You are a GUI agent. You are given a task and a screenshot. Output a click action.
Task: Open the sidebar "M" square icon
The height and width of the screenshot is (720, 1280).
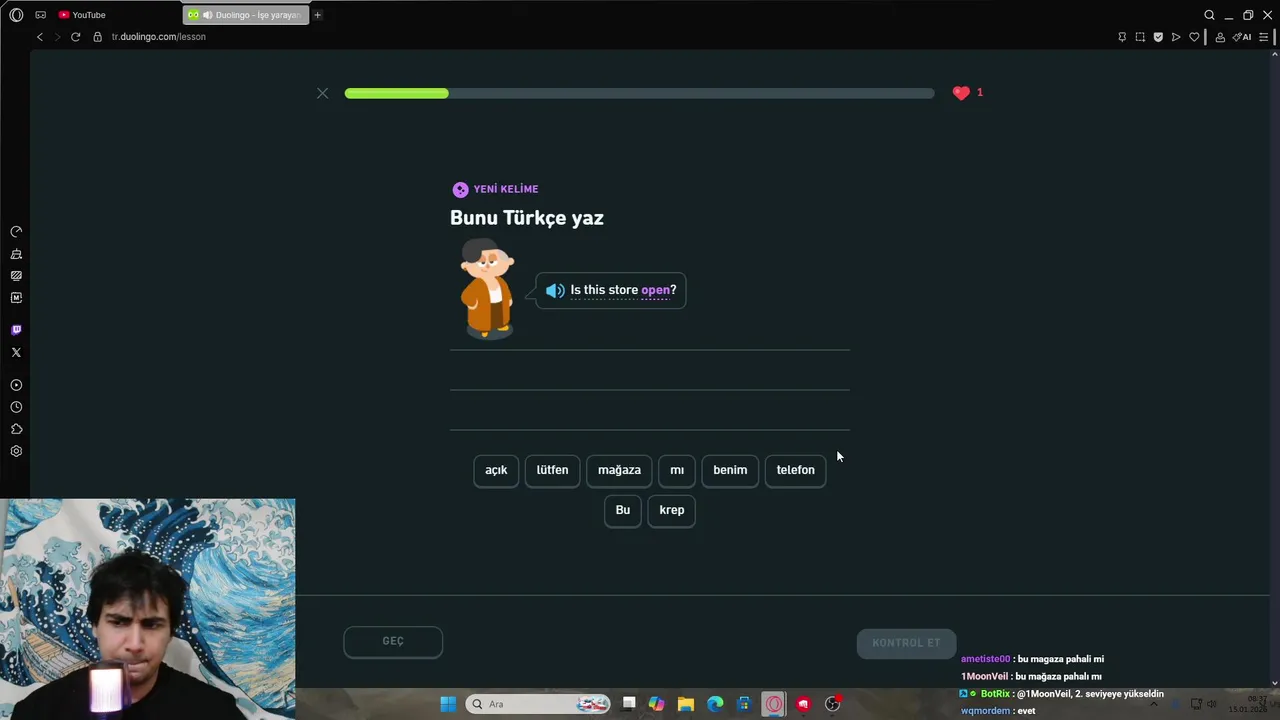tap(16, 298)
